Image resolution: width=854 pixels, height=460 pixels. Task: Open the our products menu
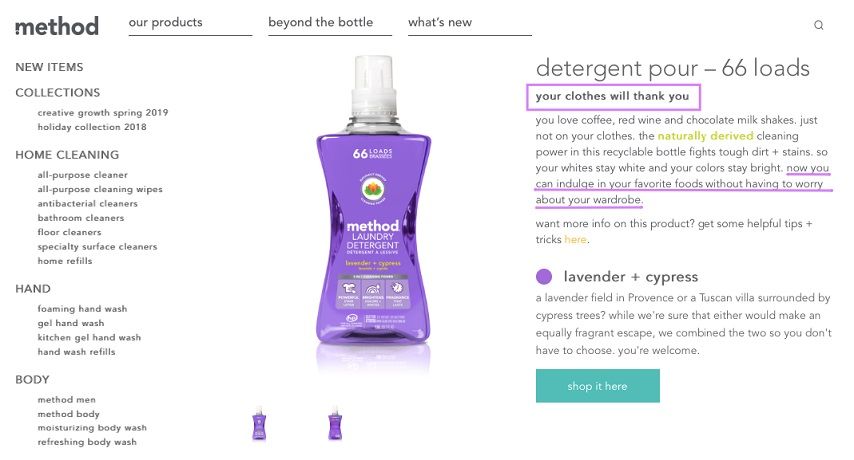166,22
